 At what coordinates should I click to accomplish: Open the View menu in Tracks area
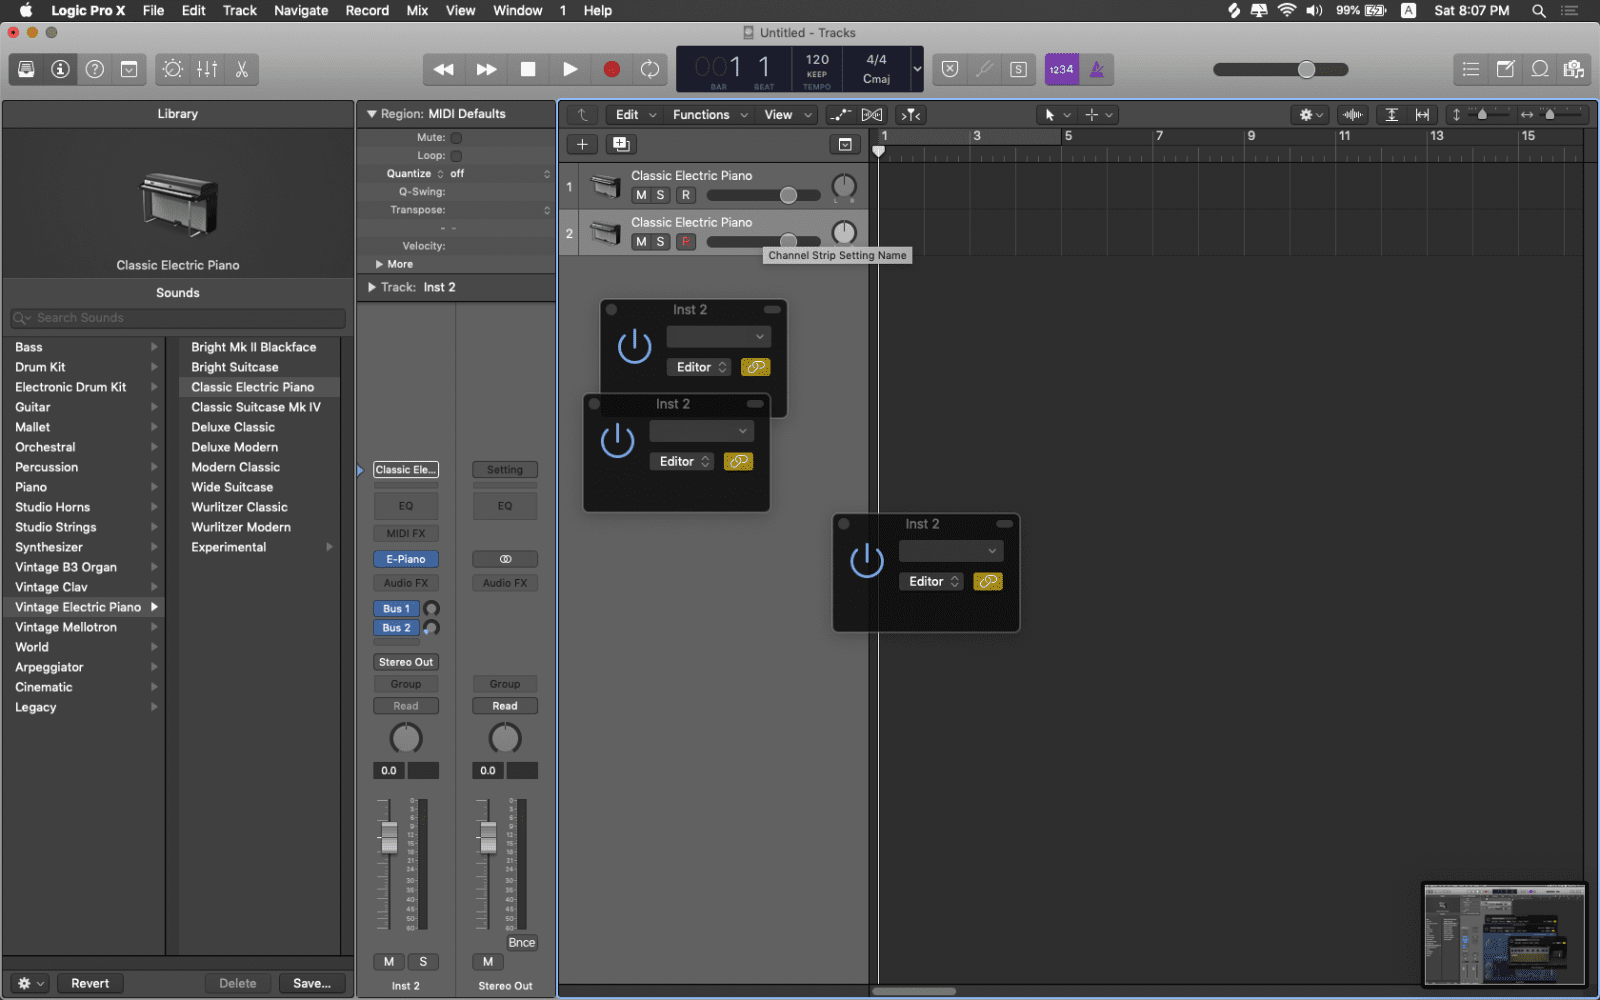788,115
